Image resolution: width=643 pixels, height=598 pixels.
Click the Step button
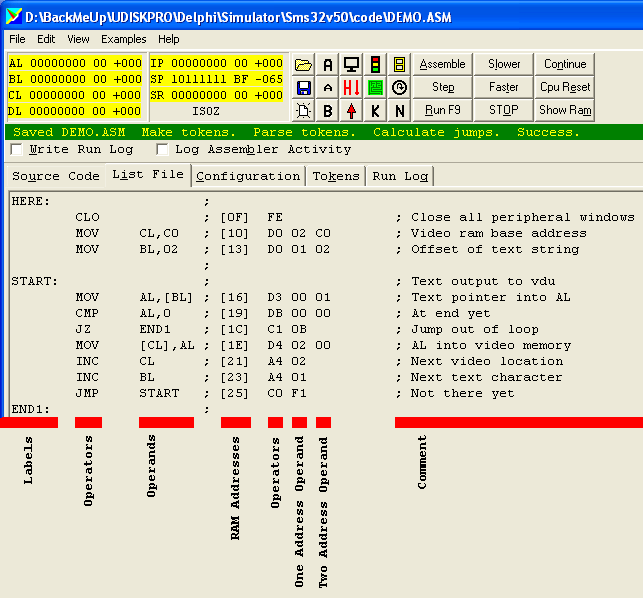442,87
